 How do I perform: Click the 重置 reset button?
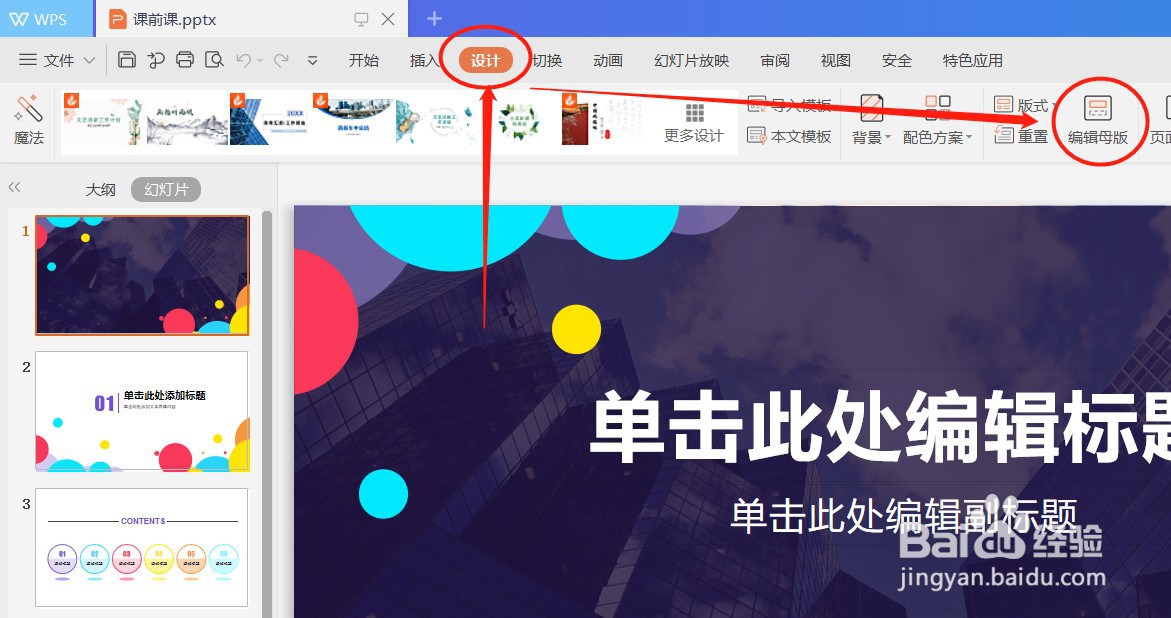coord(1021,136)
